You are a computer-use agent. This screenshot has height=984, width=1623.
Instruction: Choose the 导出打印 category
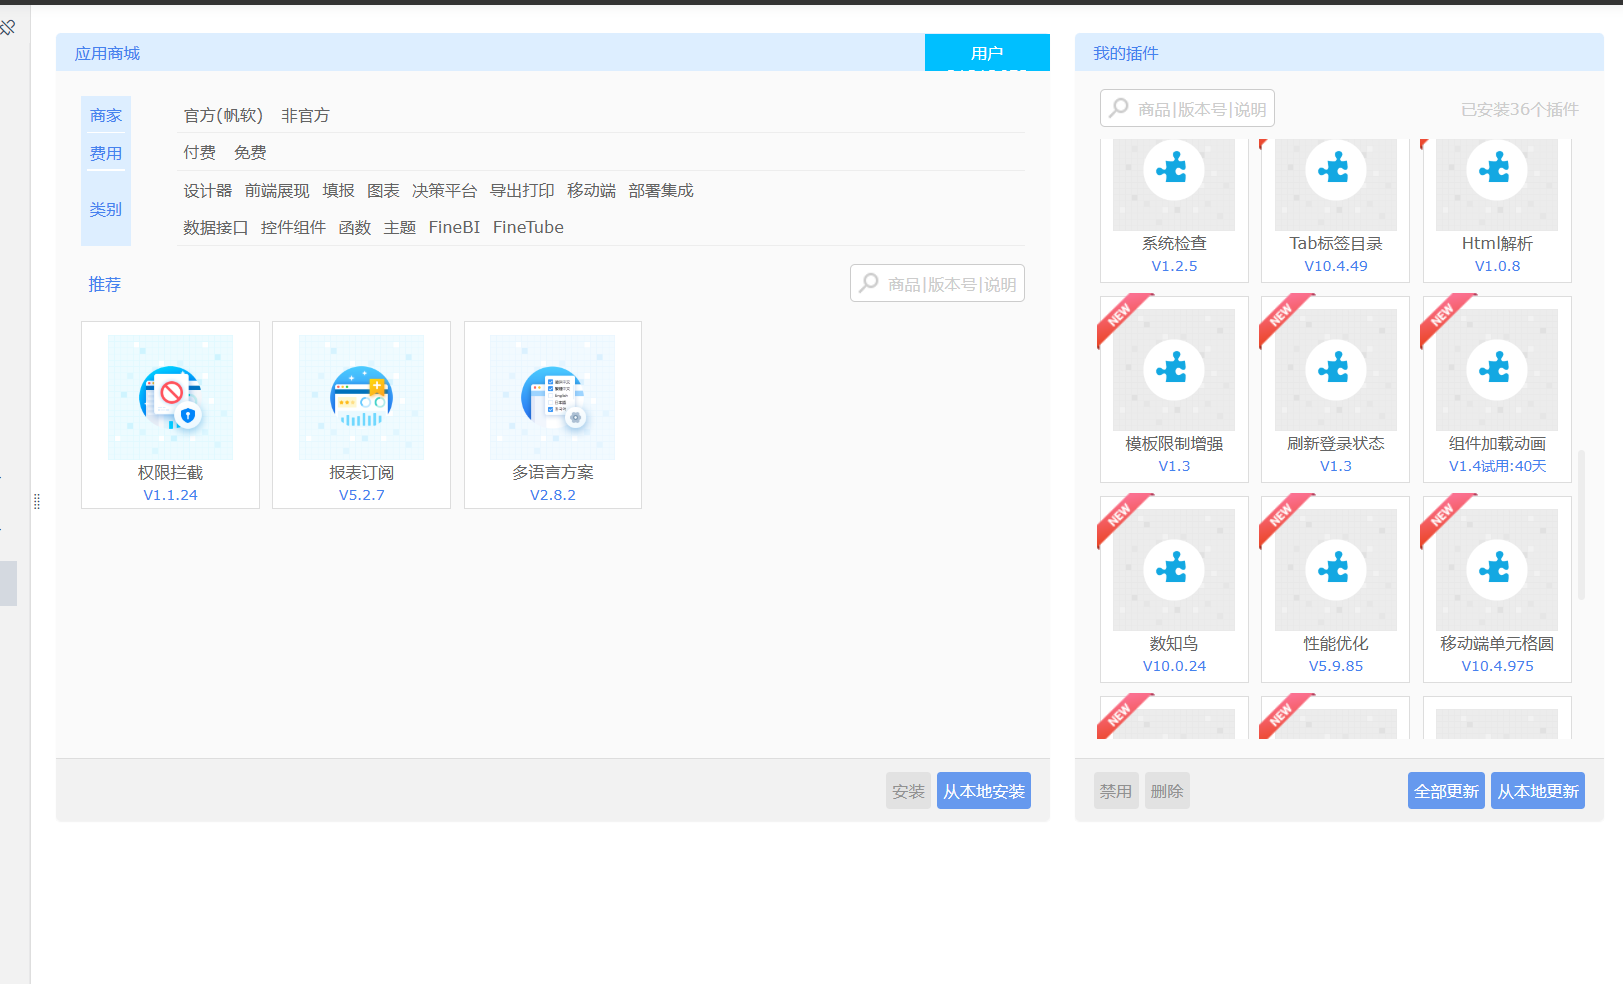tap(522, 191)
